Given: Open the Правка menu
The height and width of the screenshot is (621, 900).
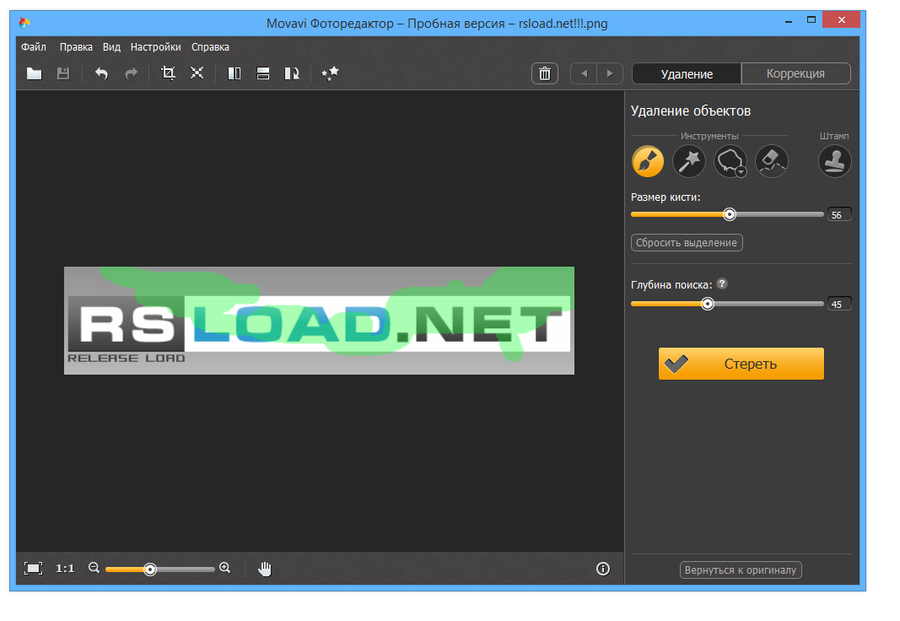Looking at the screenshot, I should [x=76, y=47].
